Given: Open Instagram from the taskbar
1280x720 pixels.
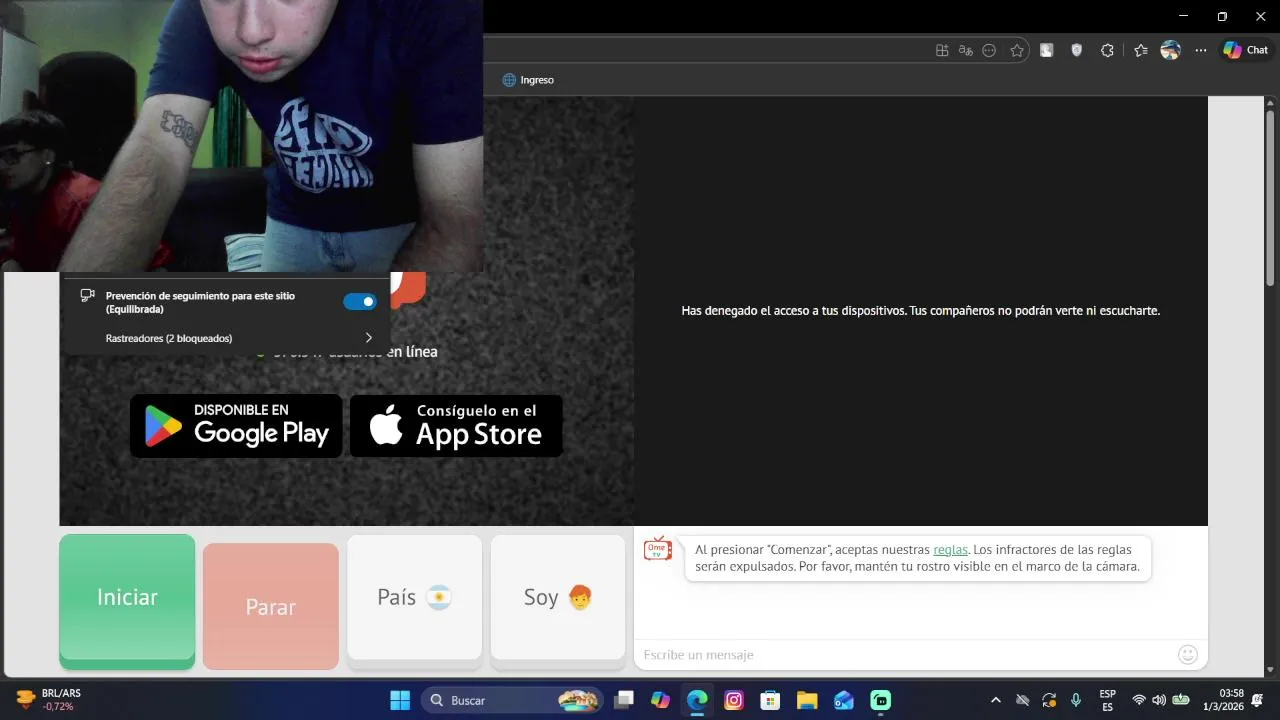Looking at the screenshot, I should click(x=734, y=700).
